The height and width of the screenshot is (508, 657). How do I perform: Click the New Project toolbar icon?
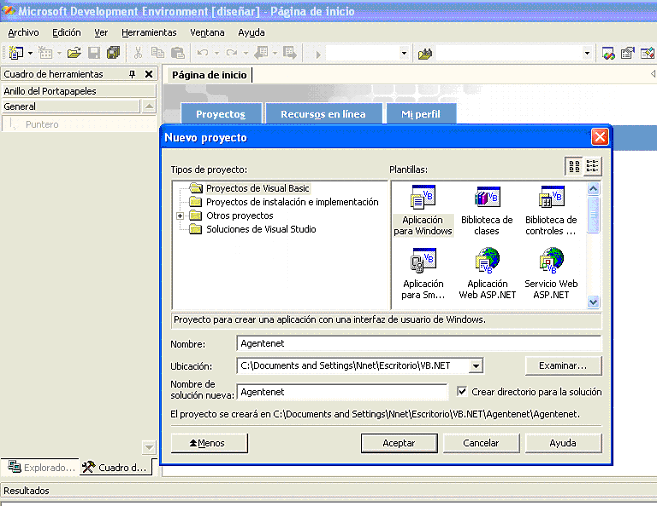(x=16, y=53)
